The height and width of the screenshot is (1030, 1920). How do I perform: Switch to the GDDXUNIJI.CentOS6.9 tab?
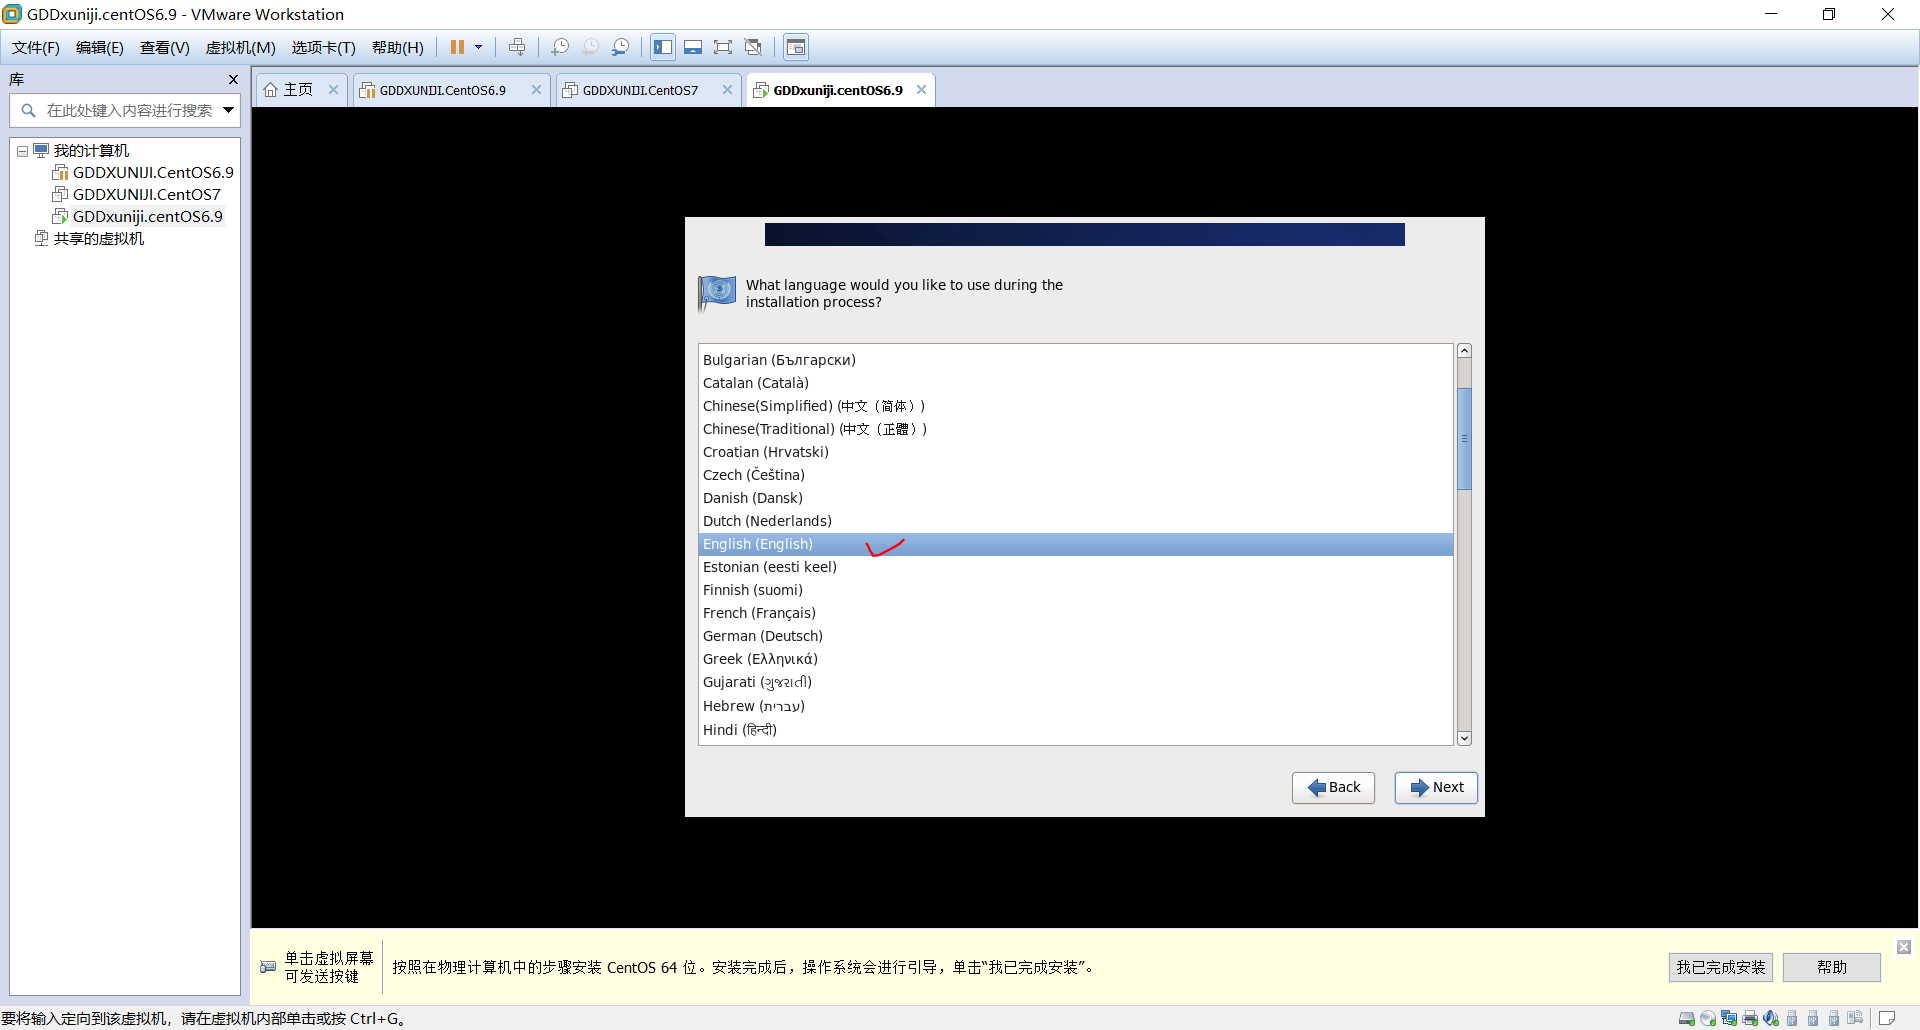pyautogui.click(x=442, y=90)
